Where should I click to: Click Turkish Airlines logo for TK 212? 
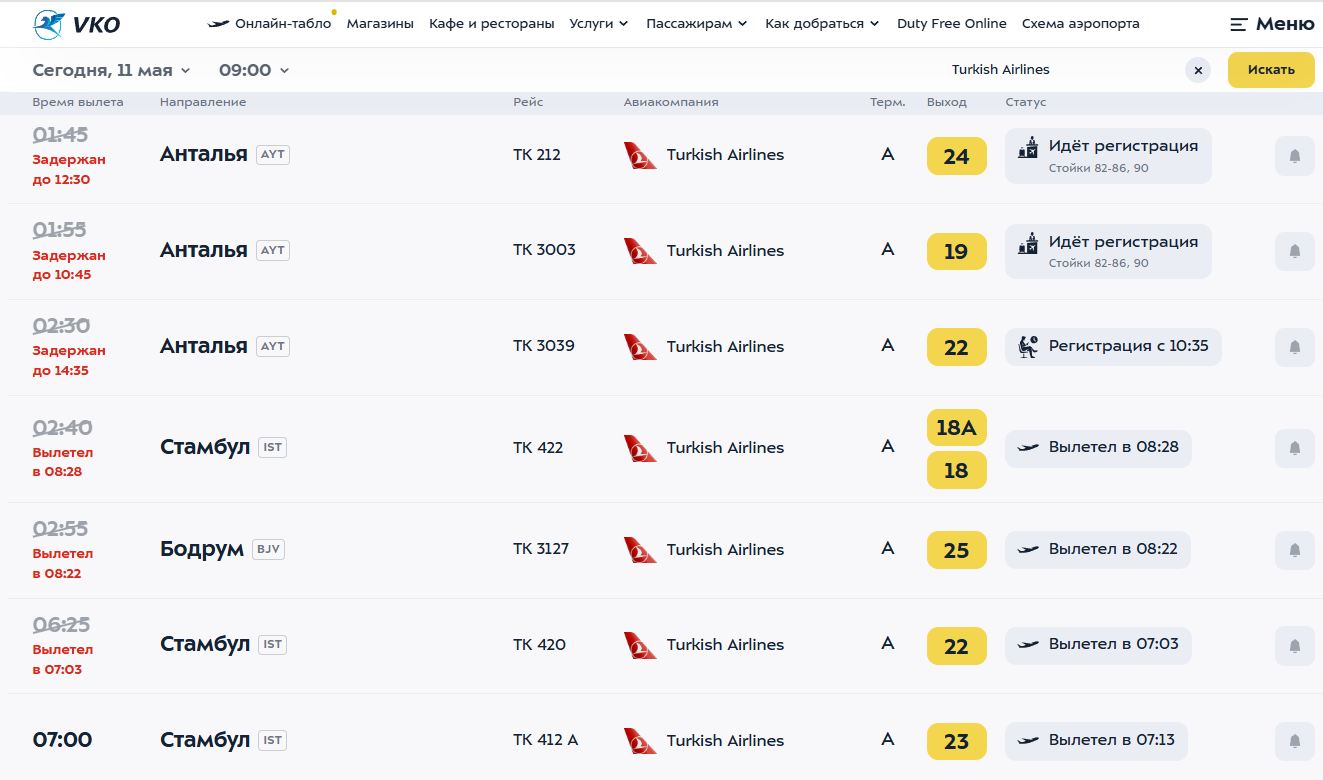tap(640, 155)
